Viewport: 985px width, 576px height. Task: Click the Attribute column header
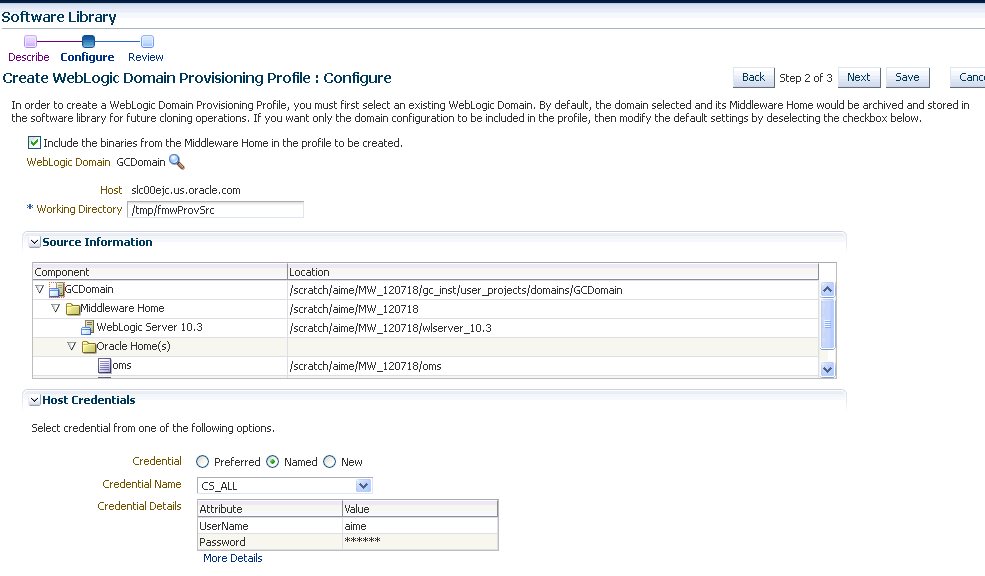point(270,509)
